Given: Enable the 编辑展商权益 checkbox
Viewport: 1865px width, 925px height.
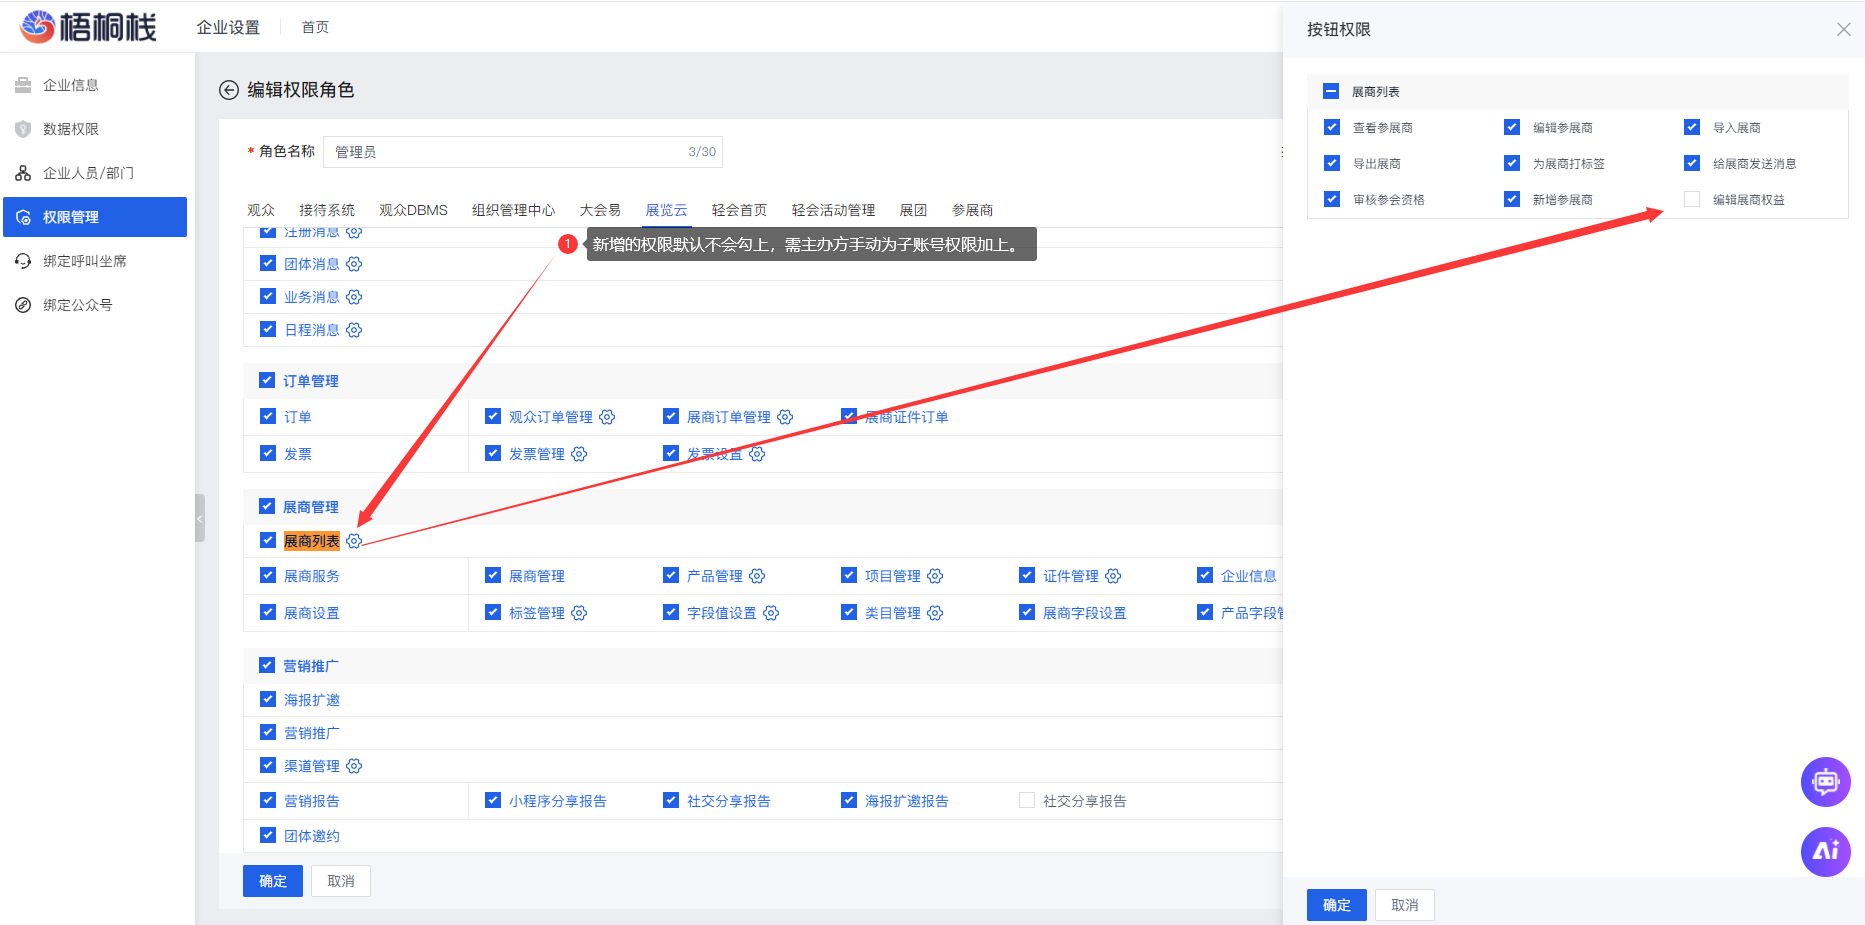Looking at the screenshot, I should [x=1692, y=199].
